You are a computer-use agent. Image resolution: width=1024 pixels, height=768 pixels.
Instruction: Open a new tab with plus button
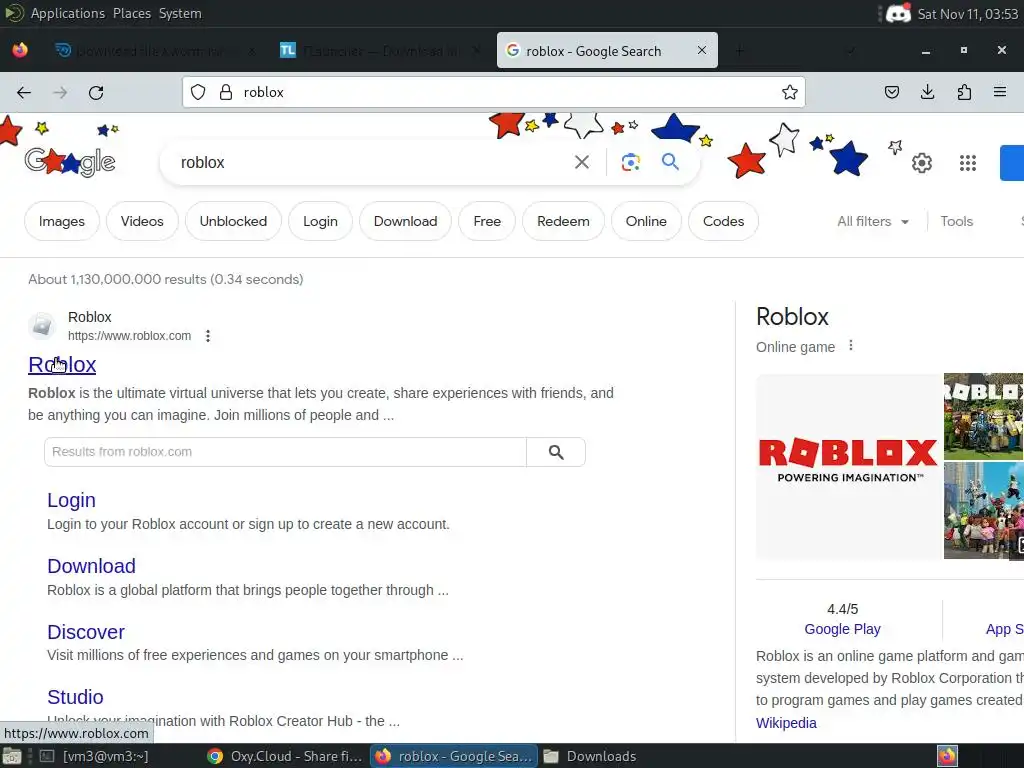(739, 50)
